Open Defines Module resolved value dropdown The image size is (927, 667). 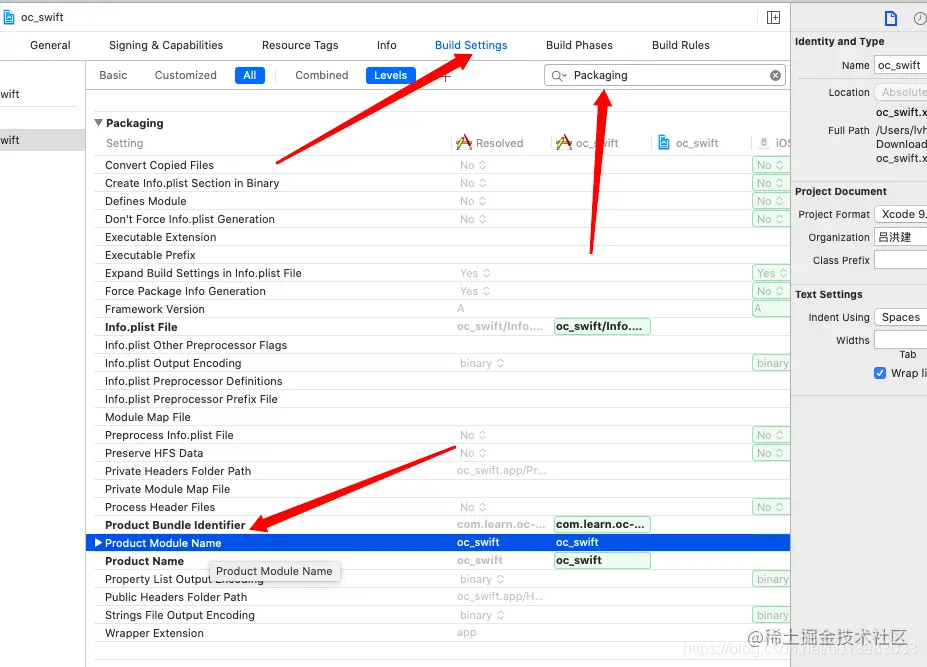pos(473,201)
